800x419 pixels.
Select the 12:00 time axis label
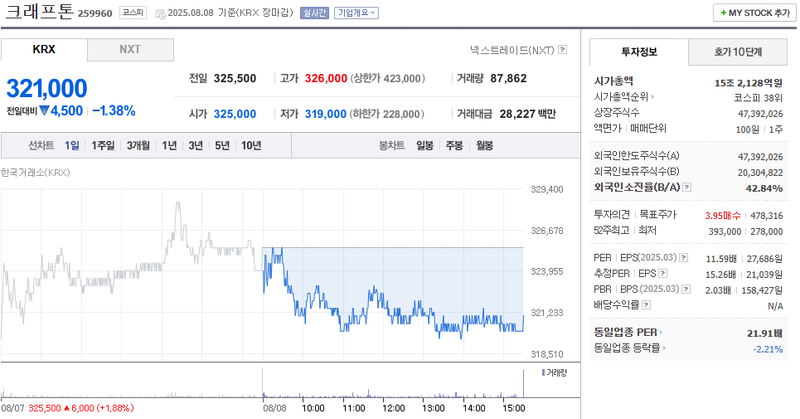(393, 408)
